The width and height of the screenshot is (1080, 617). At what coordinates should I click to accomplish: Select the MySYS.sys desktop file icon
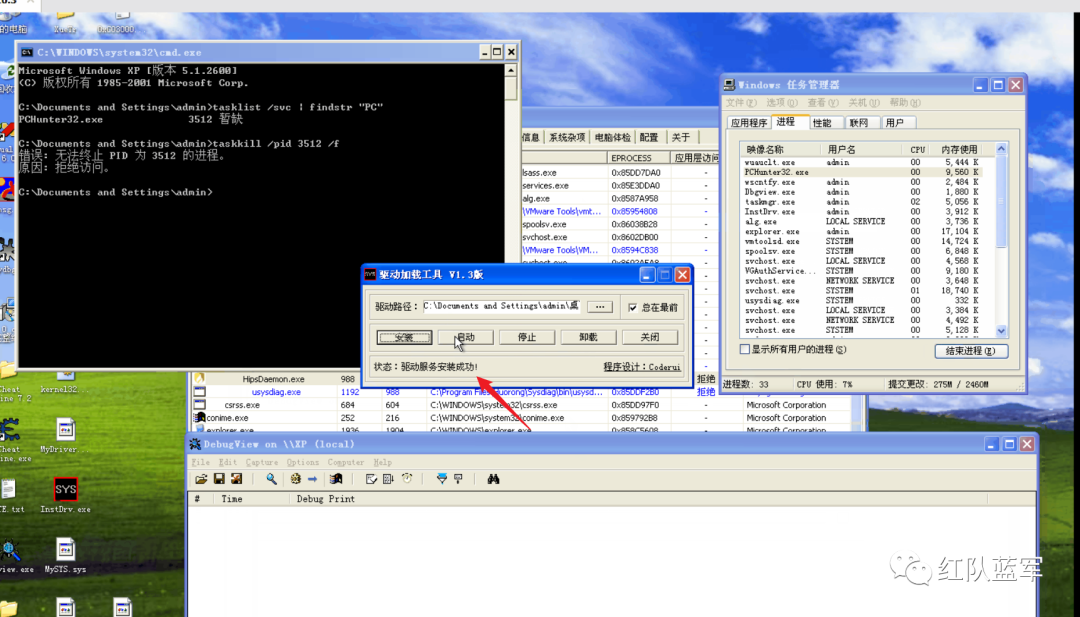tap(65, 556)
